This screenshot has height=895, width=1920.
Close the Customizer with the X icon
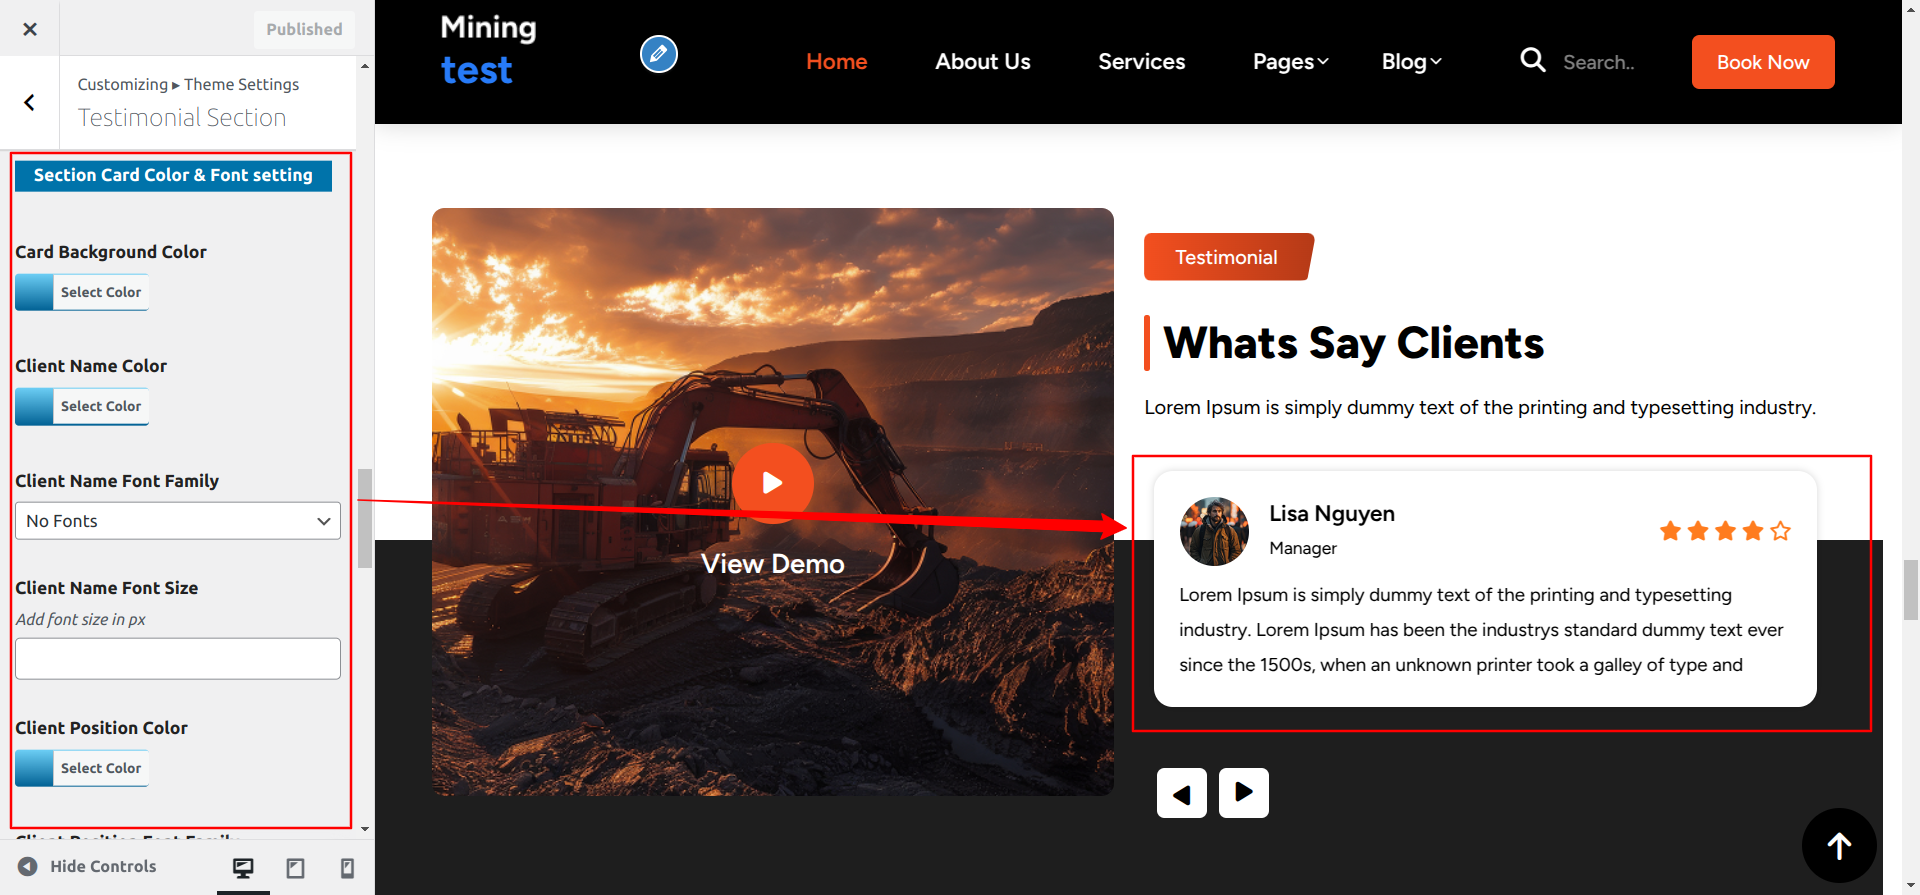click(30, 29)
